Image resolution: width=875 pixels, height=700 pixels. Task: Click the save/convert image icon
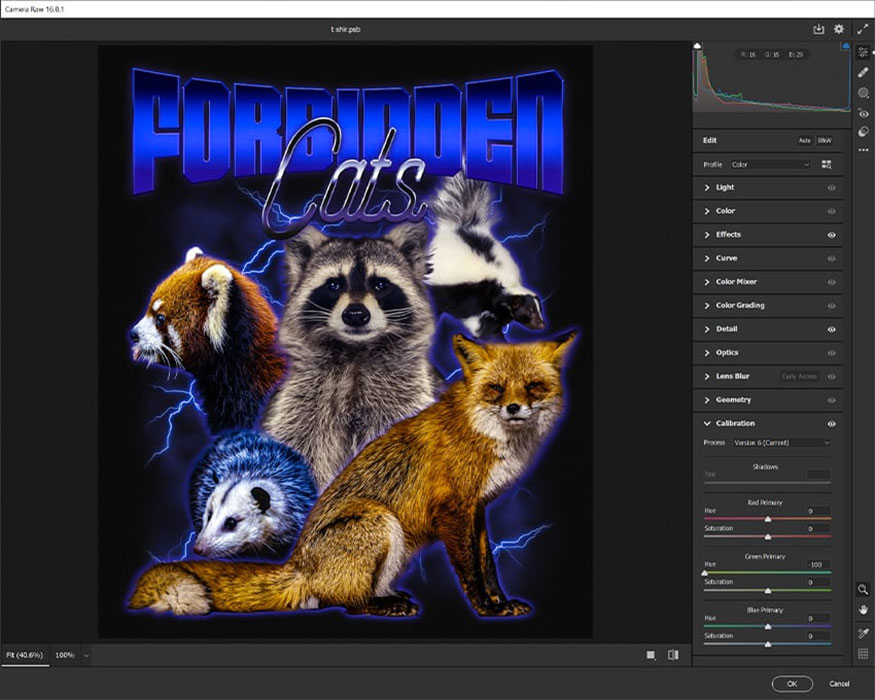point(818,30)
